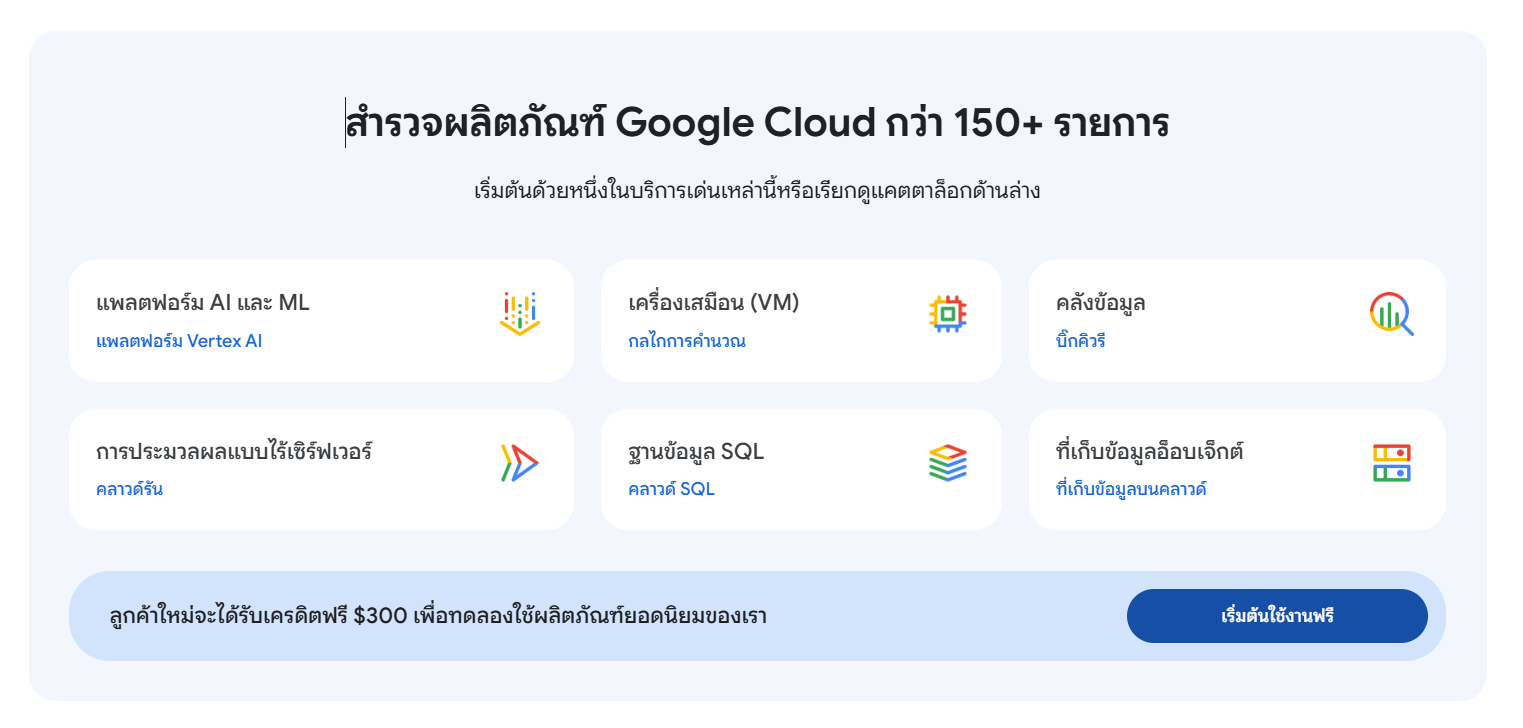This screenshot has height=728, width=1523.
Task: Open the คลาวด์ SQL link
Action: (671, 489)
